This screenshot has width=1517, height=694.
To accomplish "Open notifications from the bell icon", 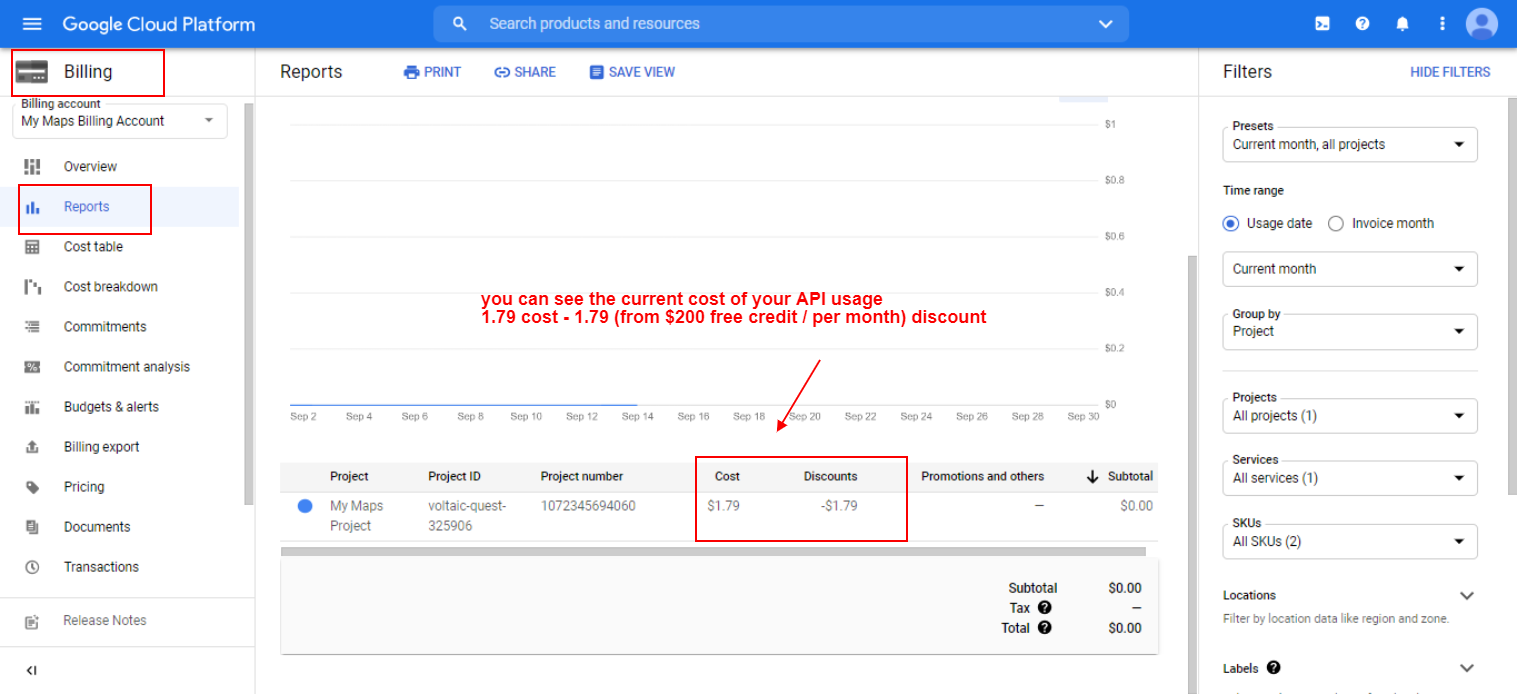I will [x=1402, y=23].
